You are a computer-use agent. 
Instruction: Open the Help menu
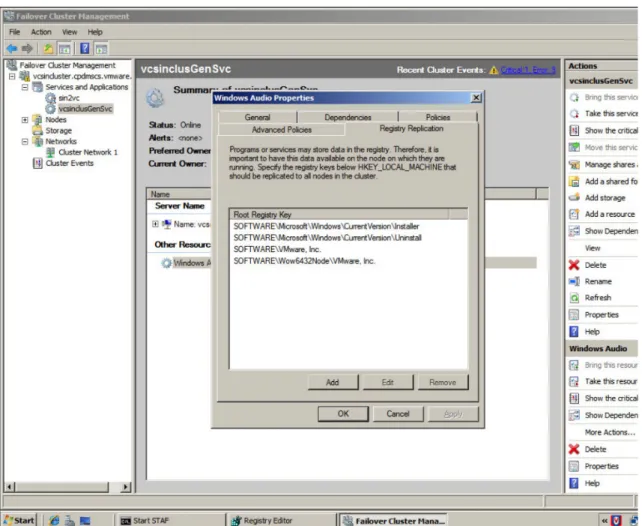[95, 32]
